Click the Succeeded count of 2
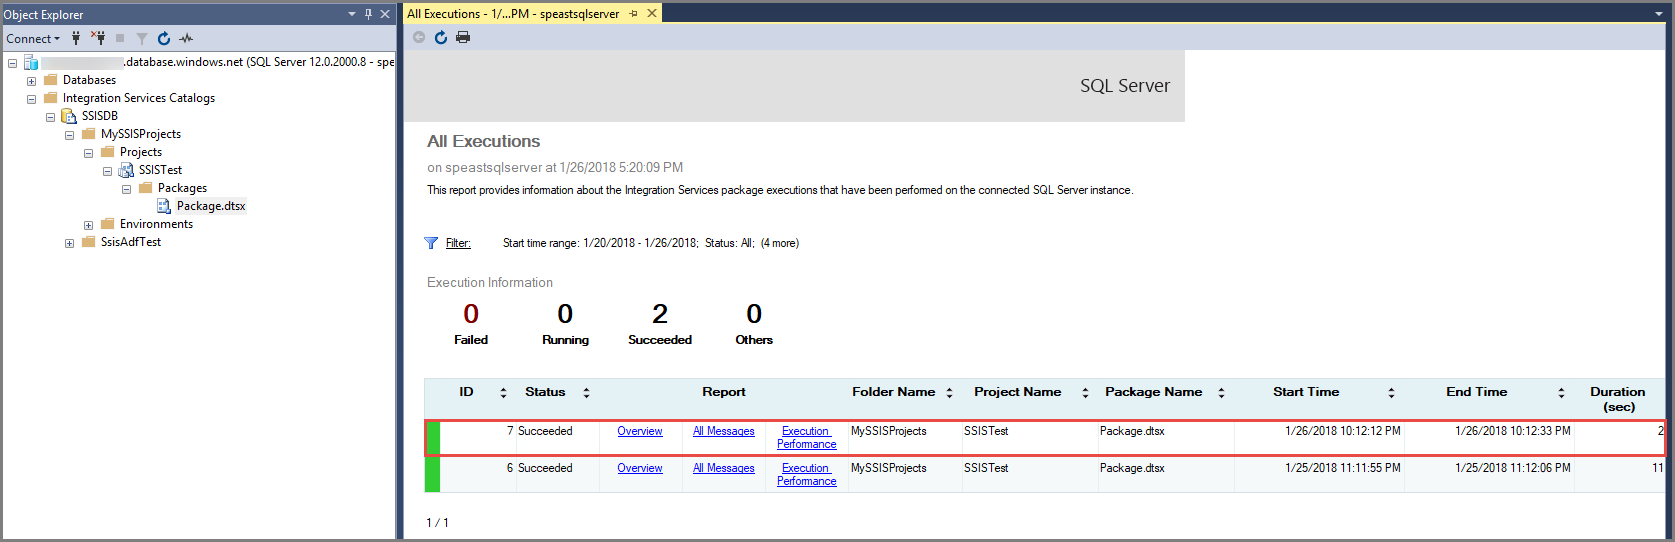The width and height of the screenshot is (1675, 542). 660,314
